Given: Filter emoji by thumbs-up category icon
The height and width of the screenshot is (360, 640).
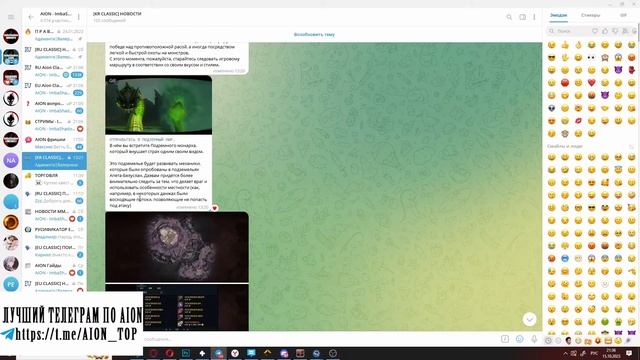Looking at the screenshot, I should (605, 31).
